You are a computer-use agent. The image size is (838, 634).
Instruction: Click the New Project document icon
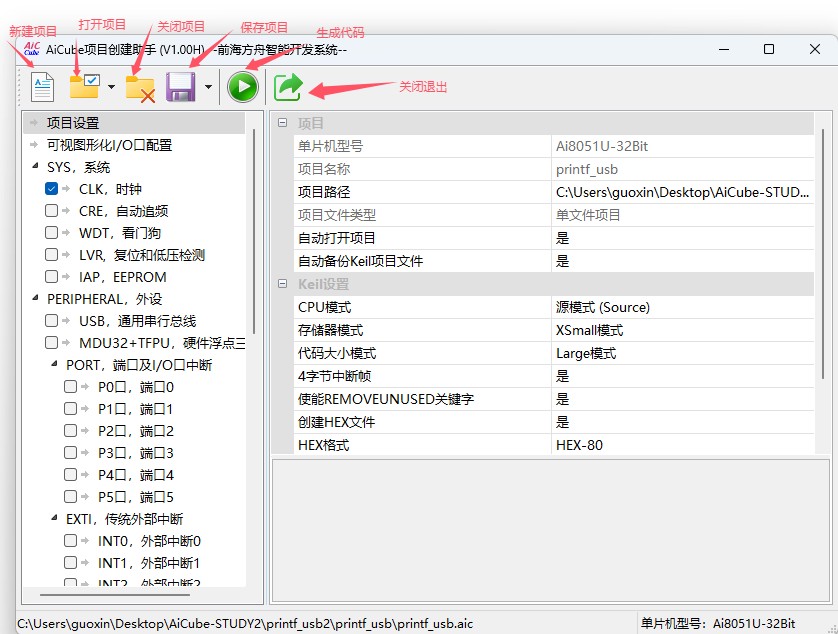click(x=42, y=87)
